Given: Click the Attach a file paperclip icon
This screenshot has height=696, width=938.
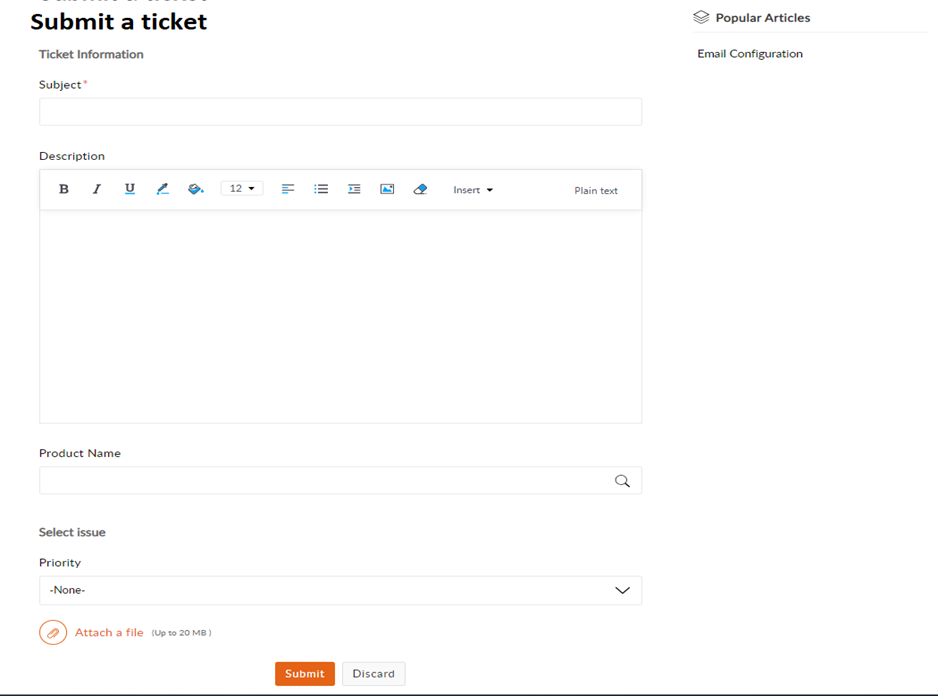Looking at the screenshot, I should pos(53,633).
